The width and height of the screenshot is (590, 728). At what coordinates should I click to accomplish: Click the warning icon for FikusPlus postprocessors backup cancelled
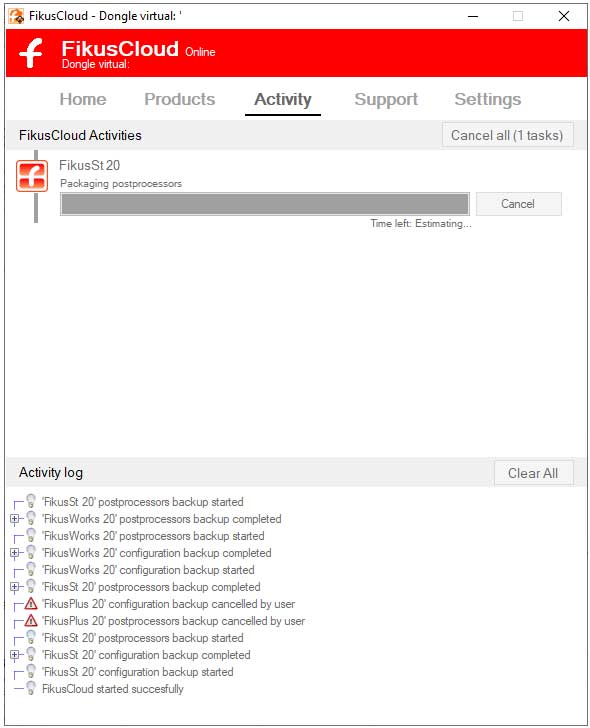pos(31,620)
